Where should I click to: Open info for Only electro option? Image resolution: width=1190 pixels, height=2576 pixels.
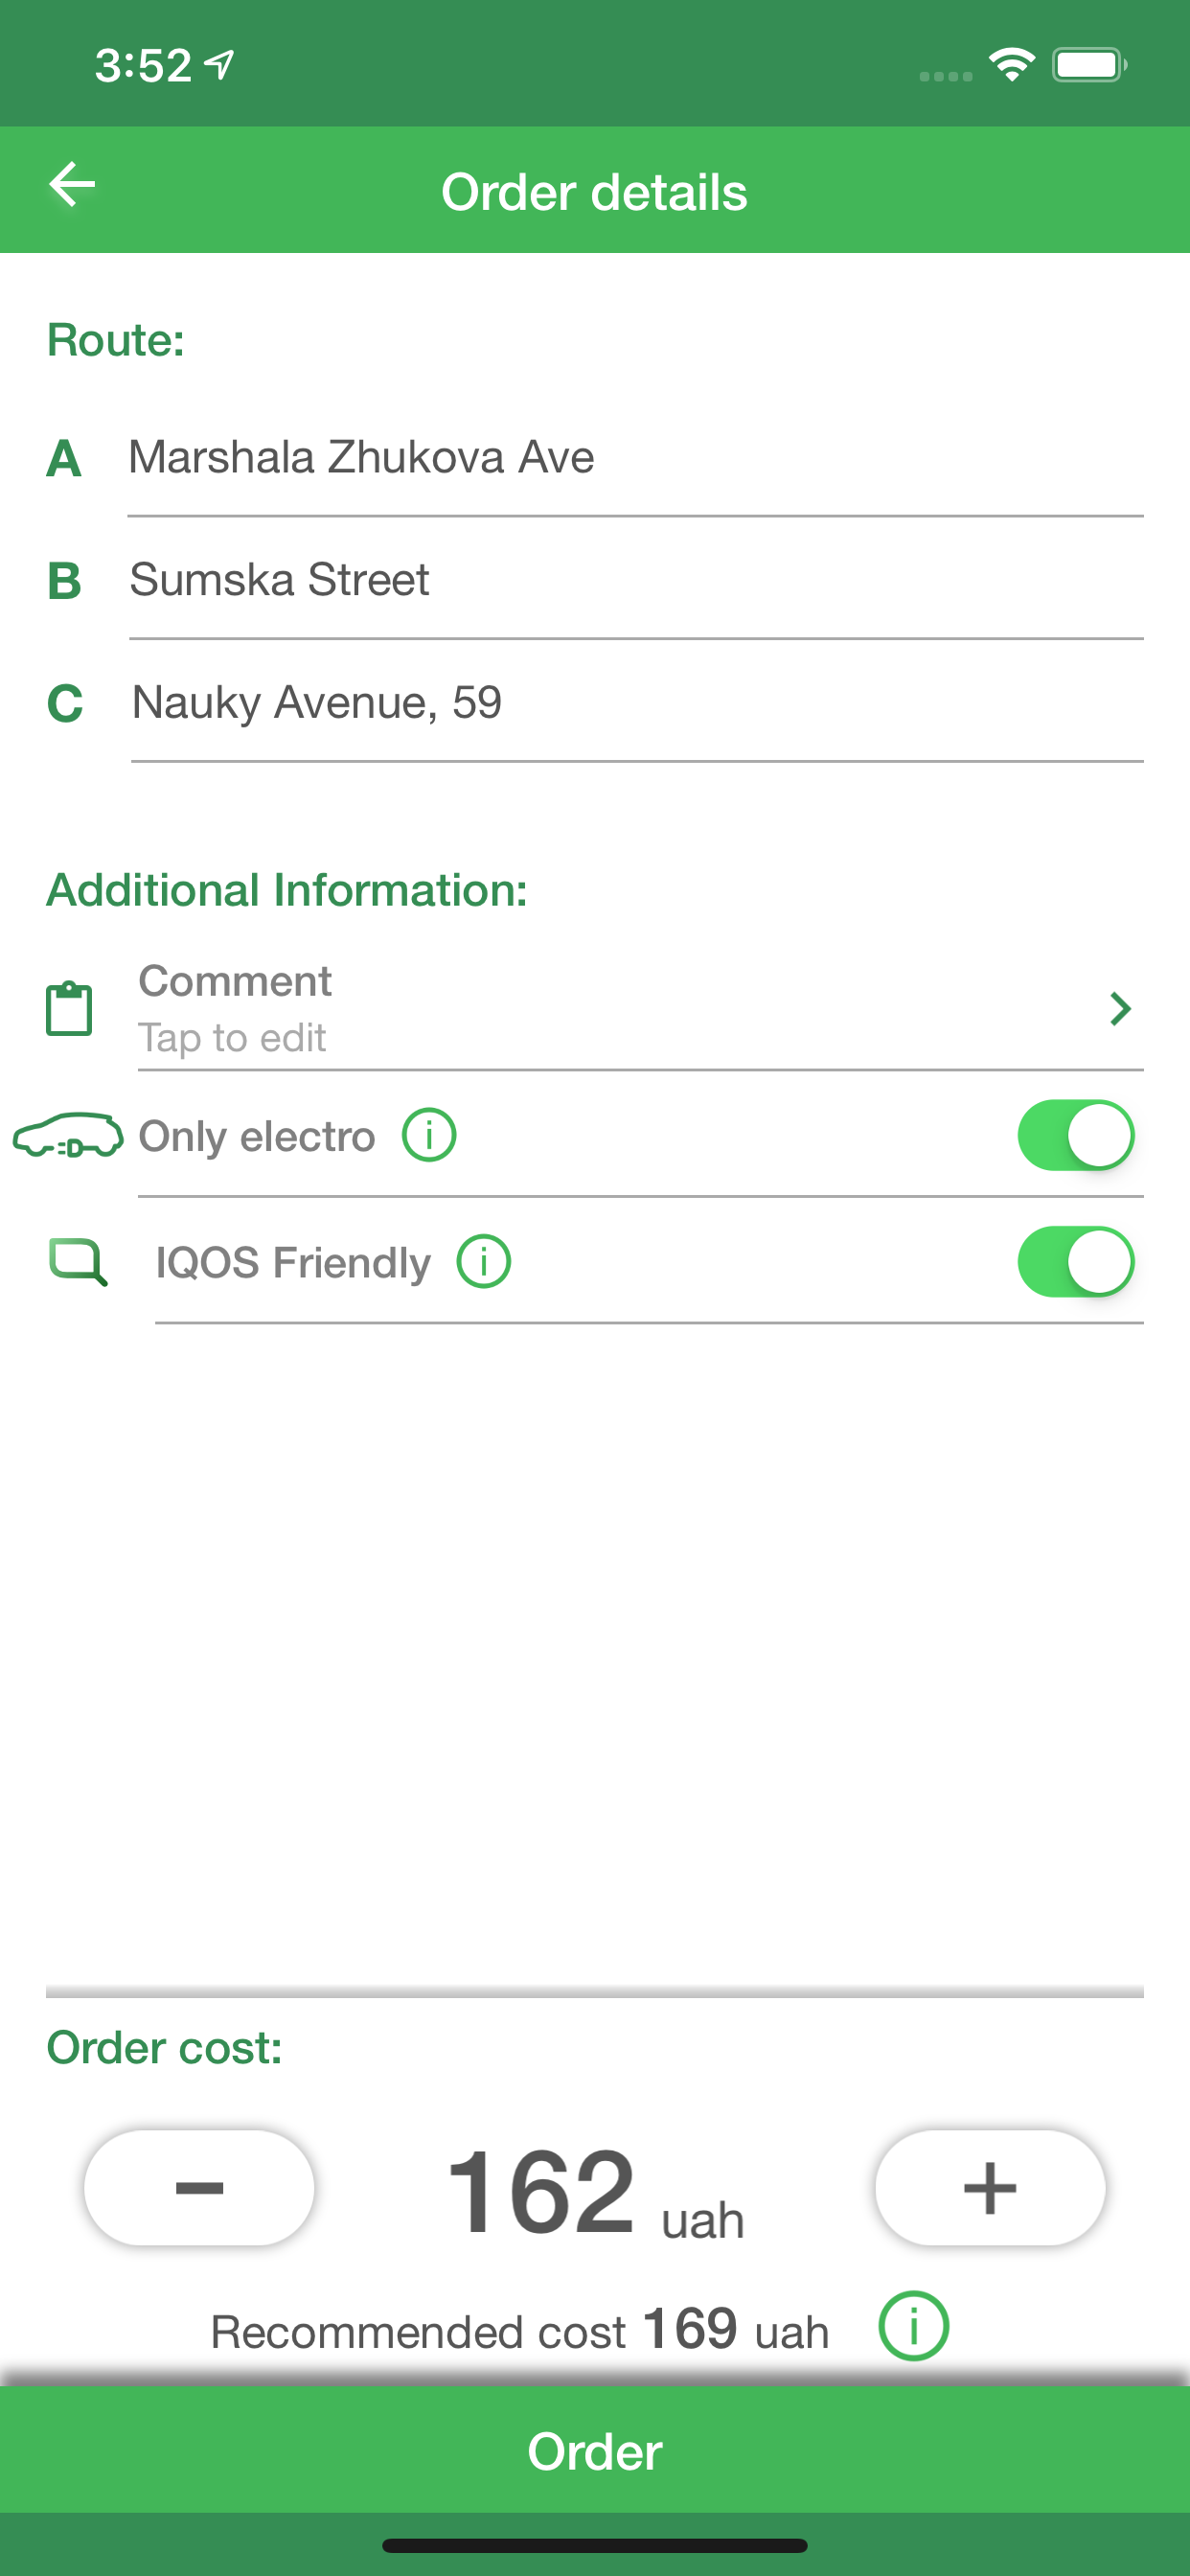(x=429, y=1135)
